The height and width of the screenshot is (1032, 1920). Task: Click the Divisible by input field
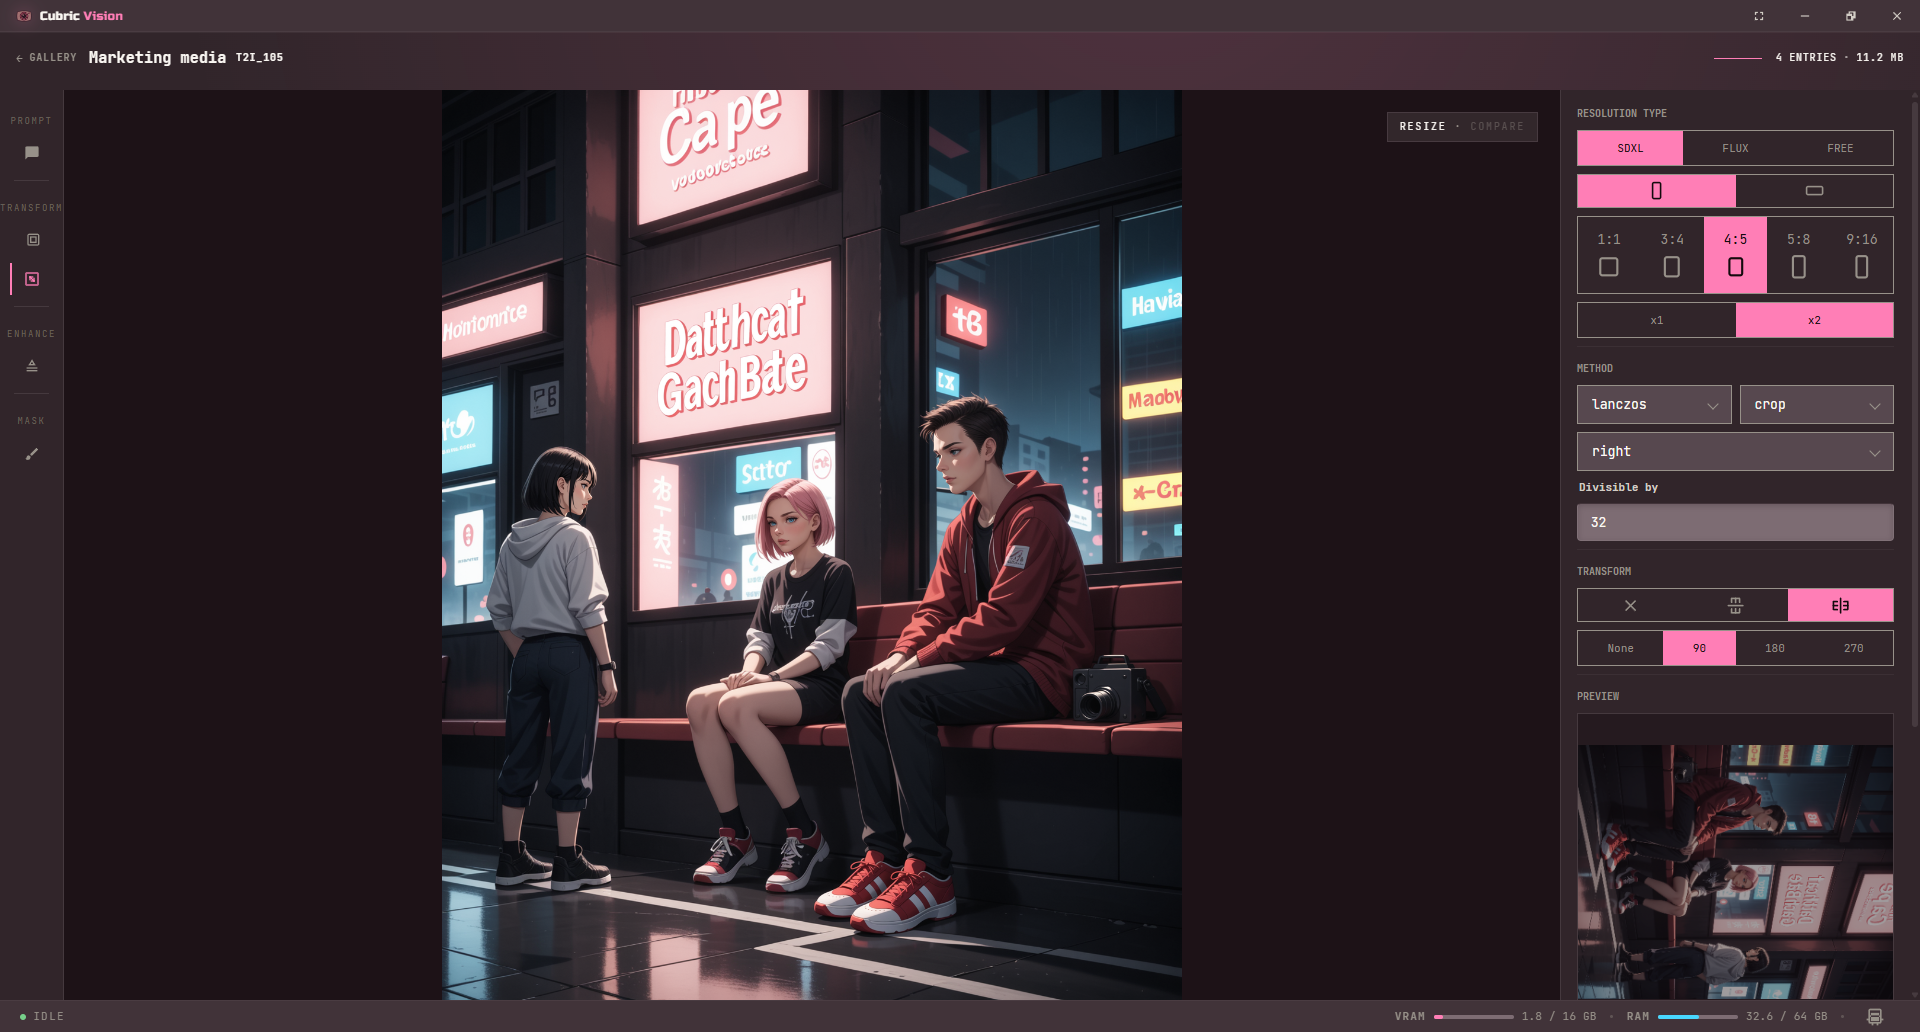click(x=1735, y=522)
